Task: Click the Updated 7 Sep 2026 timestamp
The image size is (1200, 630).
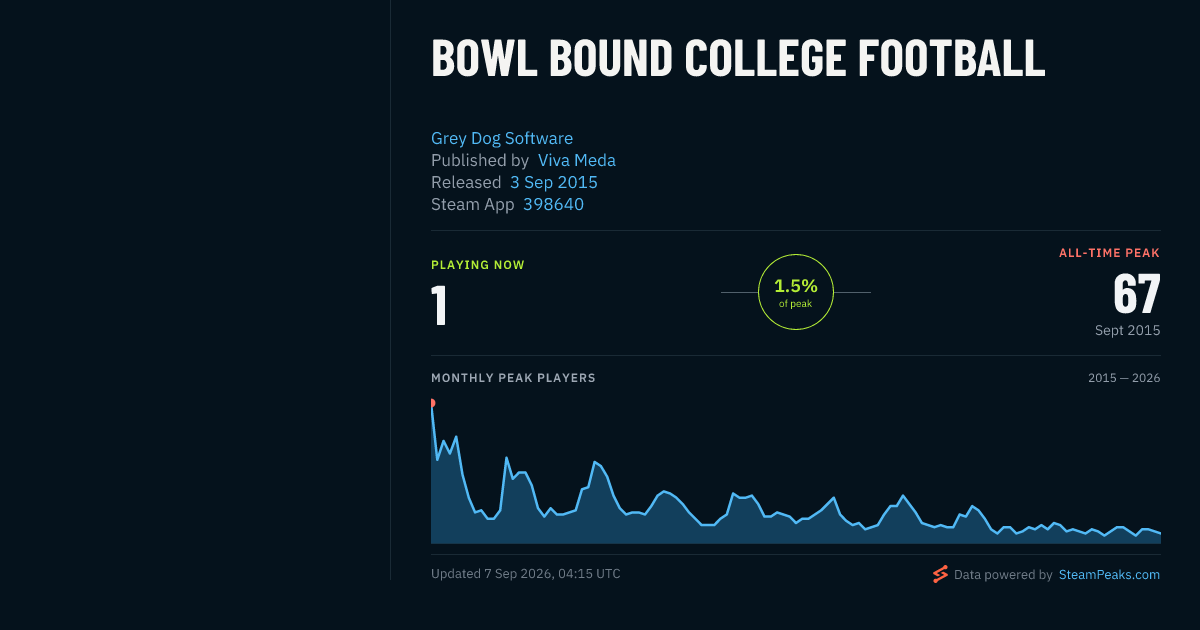Action: [x=526, y=574]
